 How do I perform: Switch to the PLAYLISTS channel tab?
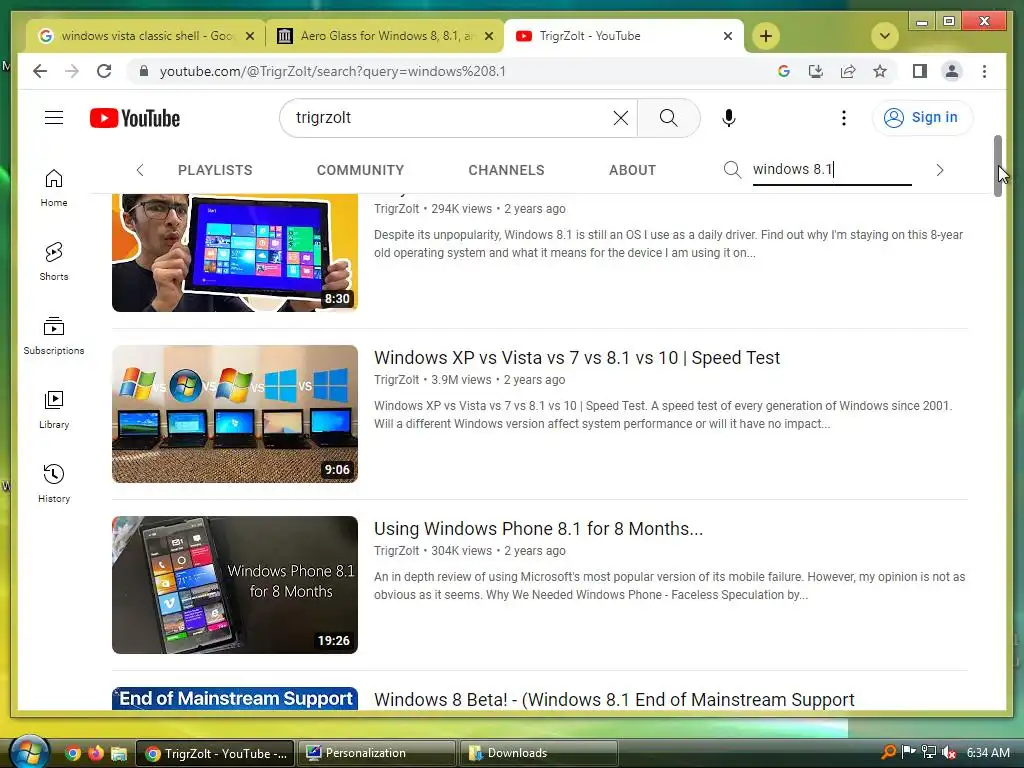[x=215, y=170]
